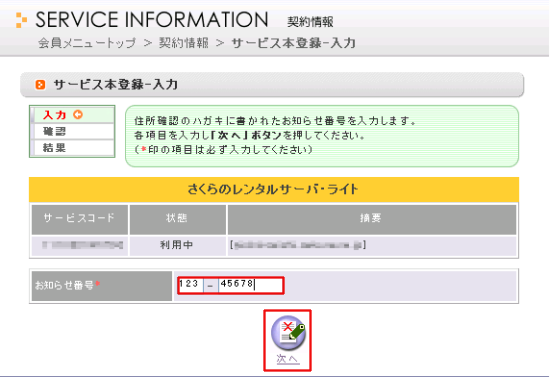550x377 pixels.
Task: Click the 状態 column header
Action: tap(177, 219)
